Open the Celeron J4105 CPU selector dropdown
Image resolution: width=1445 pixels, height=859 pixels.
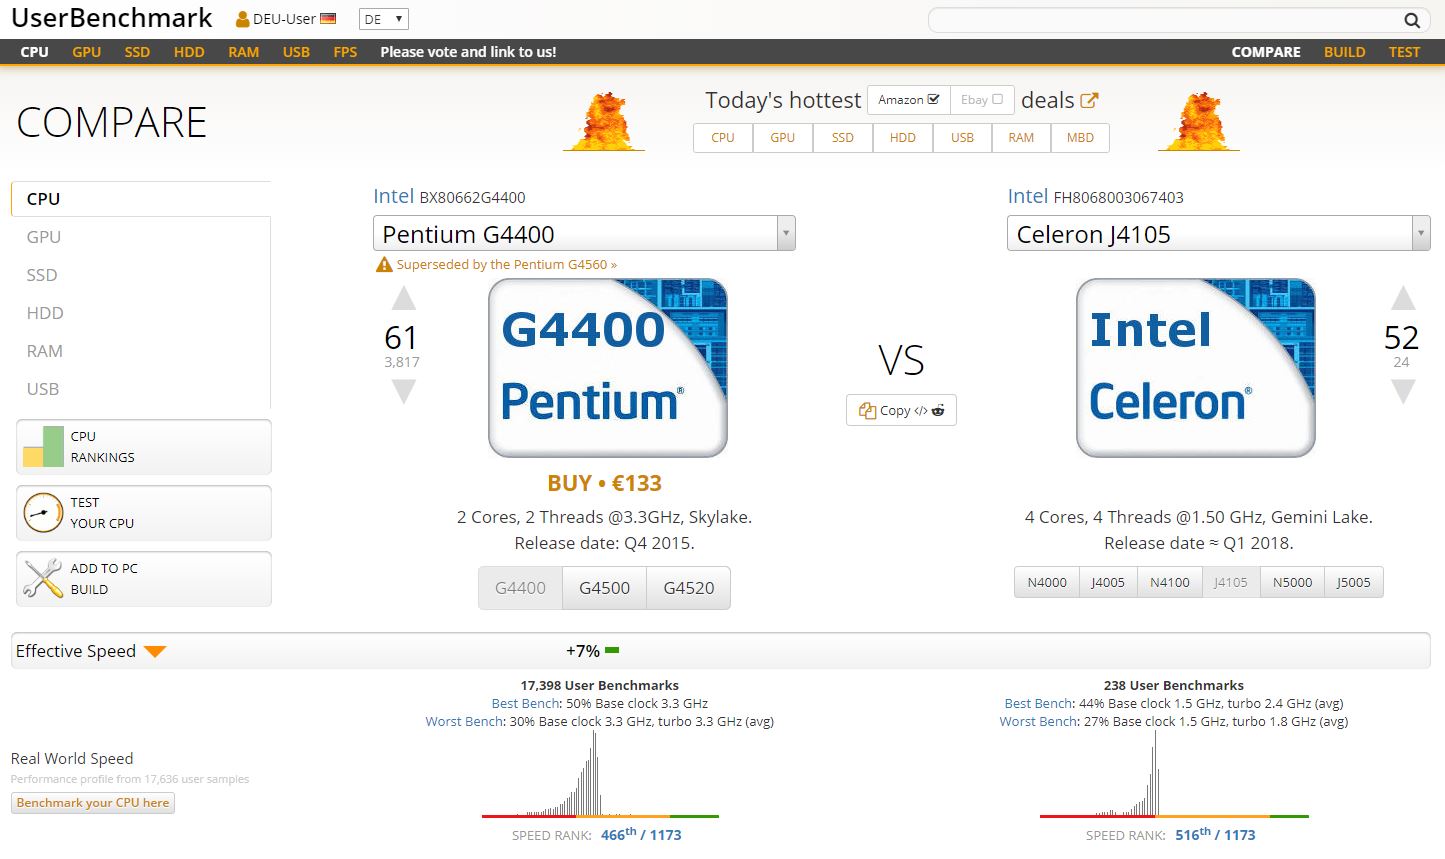point(1219,234)
